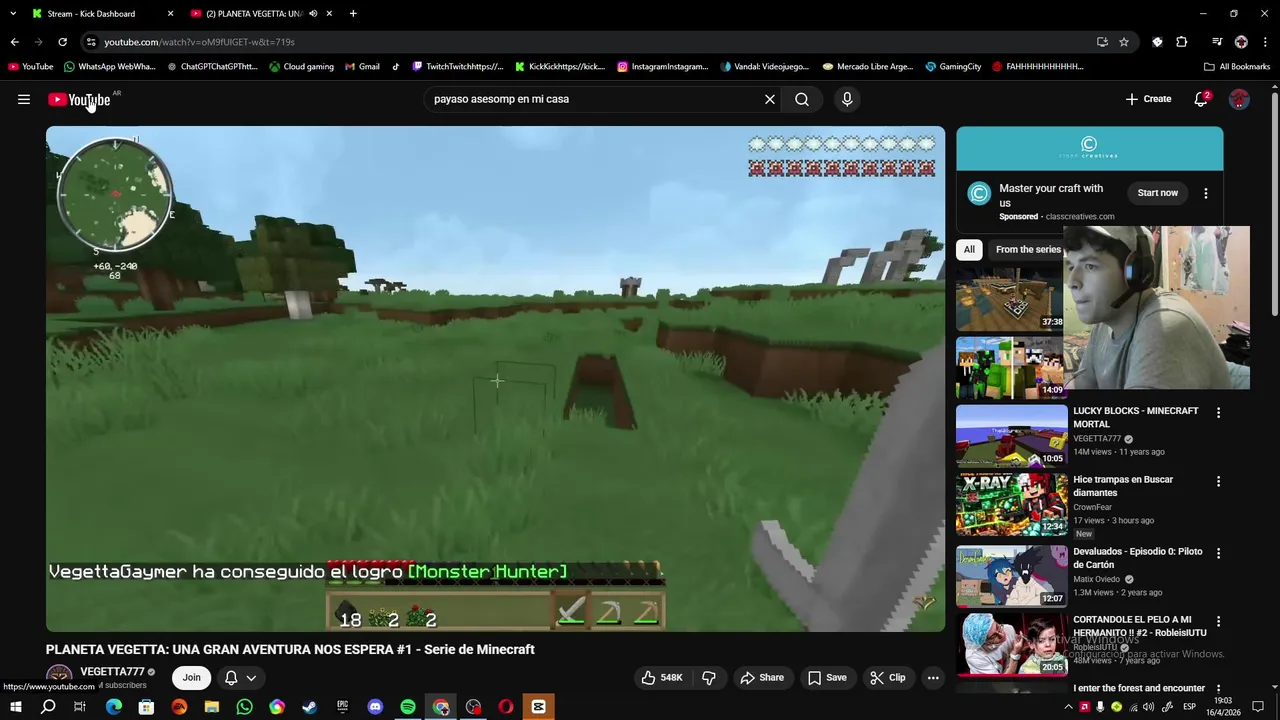The image size is (1280, 720).
Task: Open the notifications bell in header
Action: pos(1201,99)
